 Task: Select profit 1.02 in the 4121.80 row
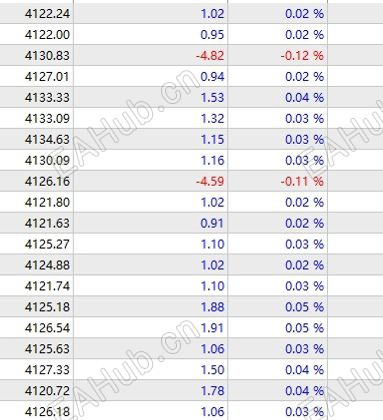coord(212,202)
